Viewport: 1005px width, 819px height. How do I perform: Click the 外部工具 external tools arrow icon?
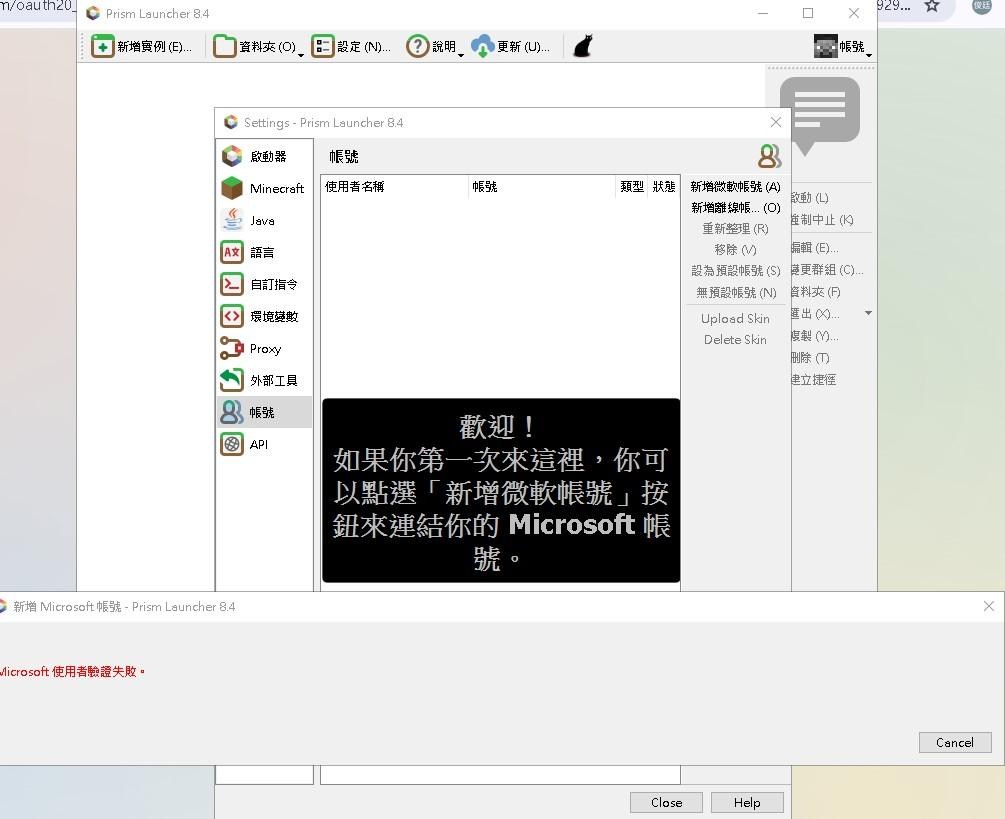(x=231, y=380)
